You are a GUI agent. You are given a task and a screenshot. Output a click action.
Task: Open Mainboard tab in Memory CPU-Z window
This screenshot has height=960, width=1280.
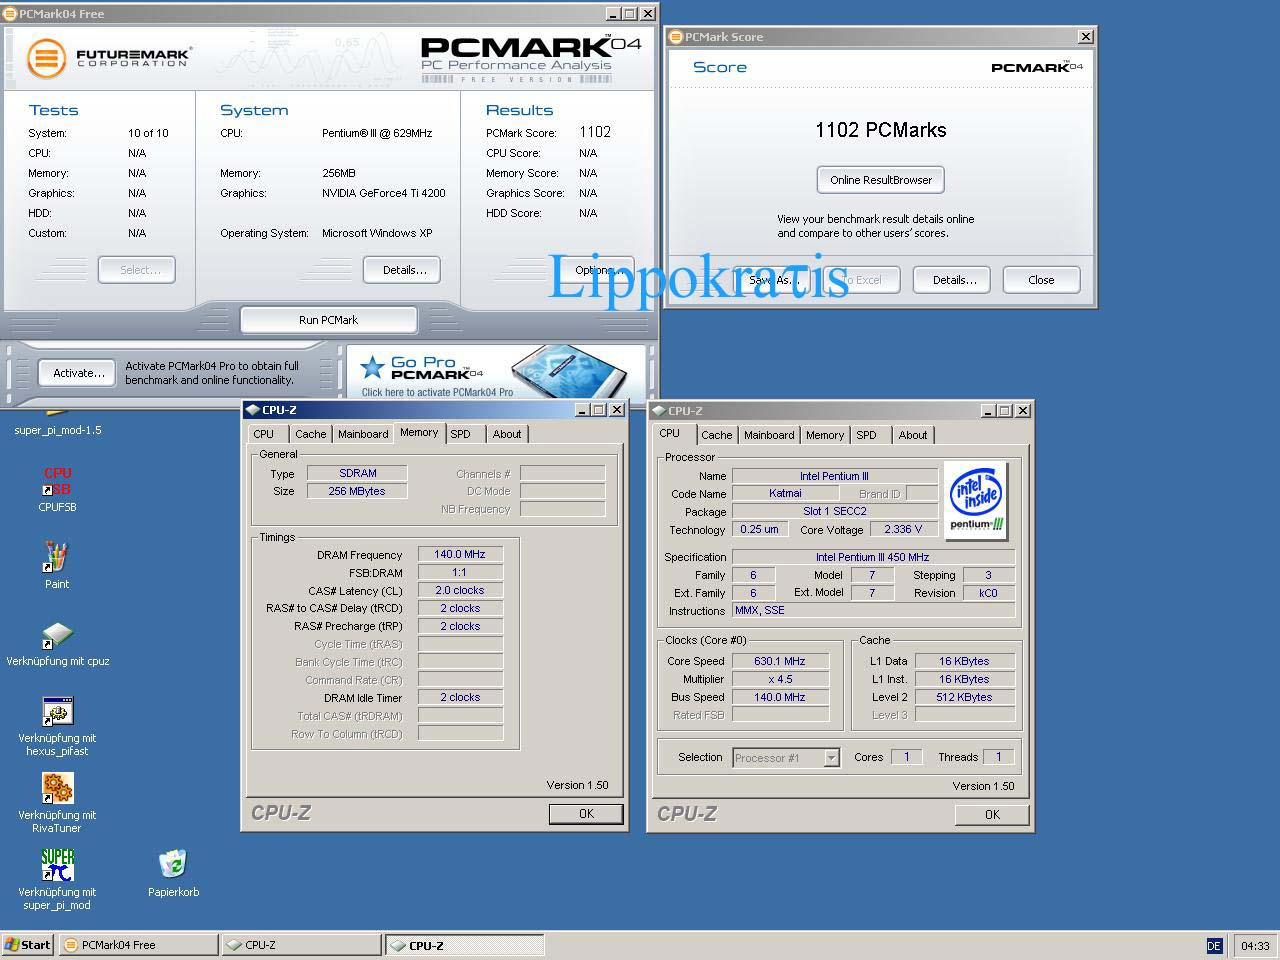[x=363, y=434]
